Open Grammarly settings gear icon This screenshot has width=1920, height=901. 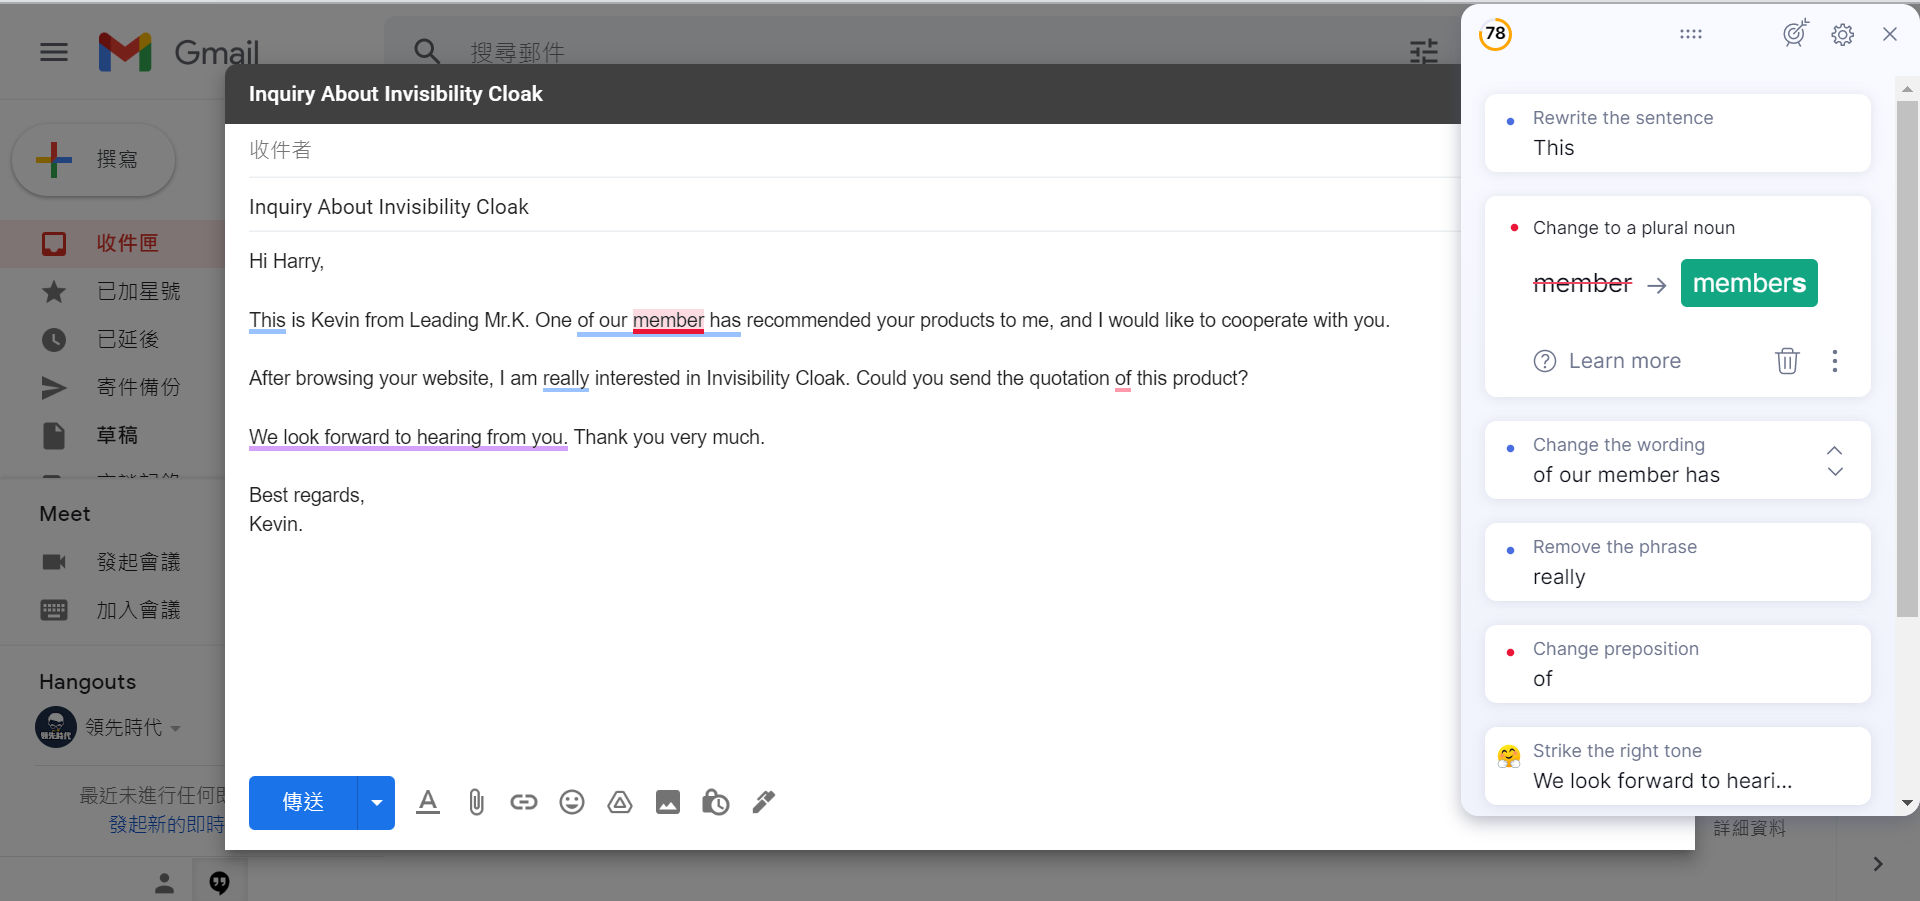(1843, 35)
